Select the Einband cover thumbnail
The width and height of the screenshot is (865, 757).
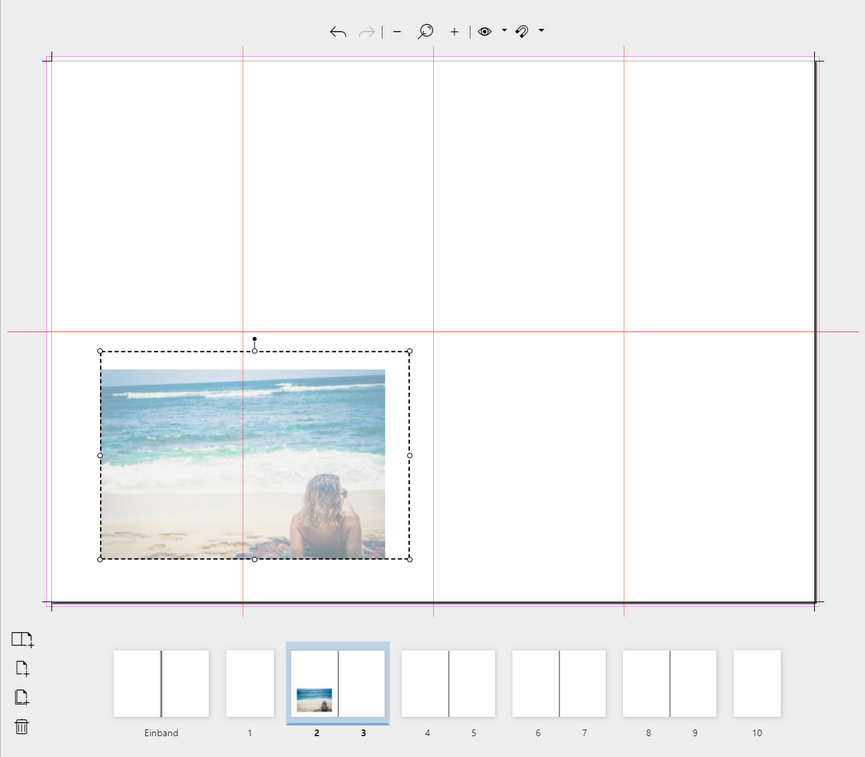coord(161,684)
